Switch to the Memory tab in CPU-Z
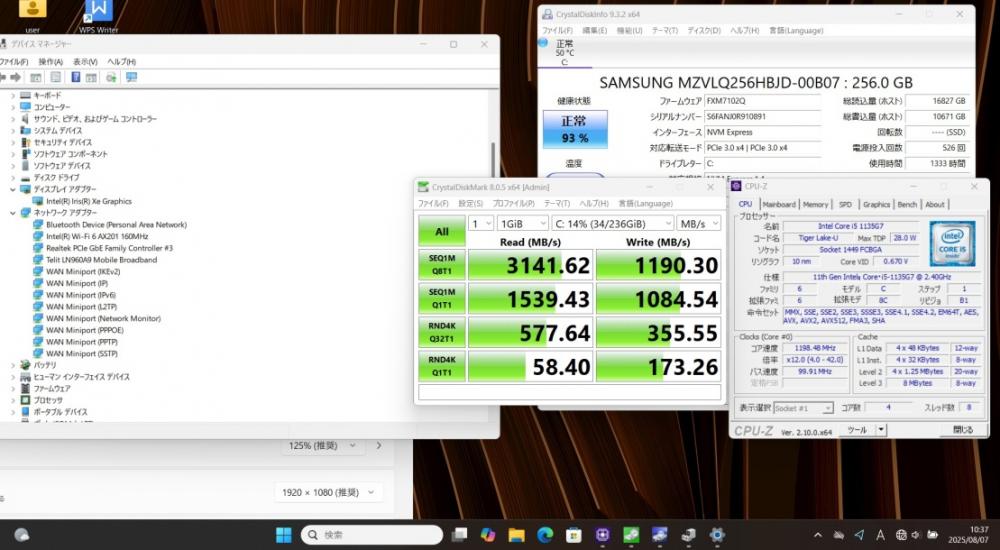Screen dimensions: 1000x550 pyautogui.click(x=815, y=204)
